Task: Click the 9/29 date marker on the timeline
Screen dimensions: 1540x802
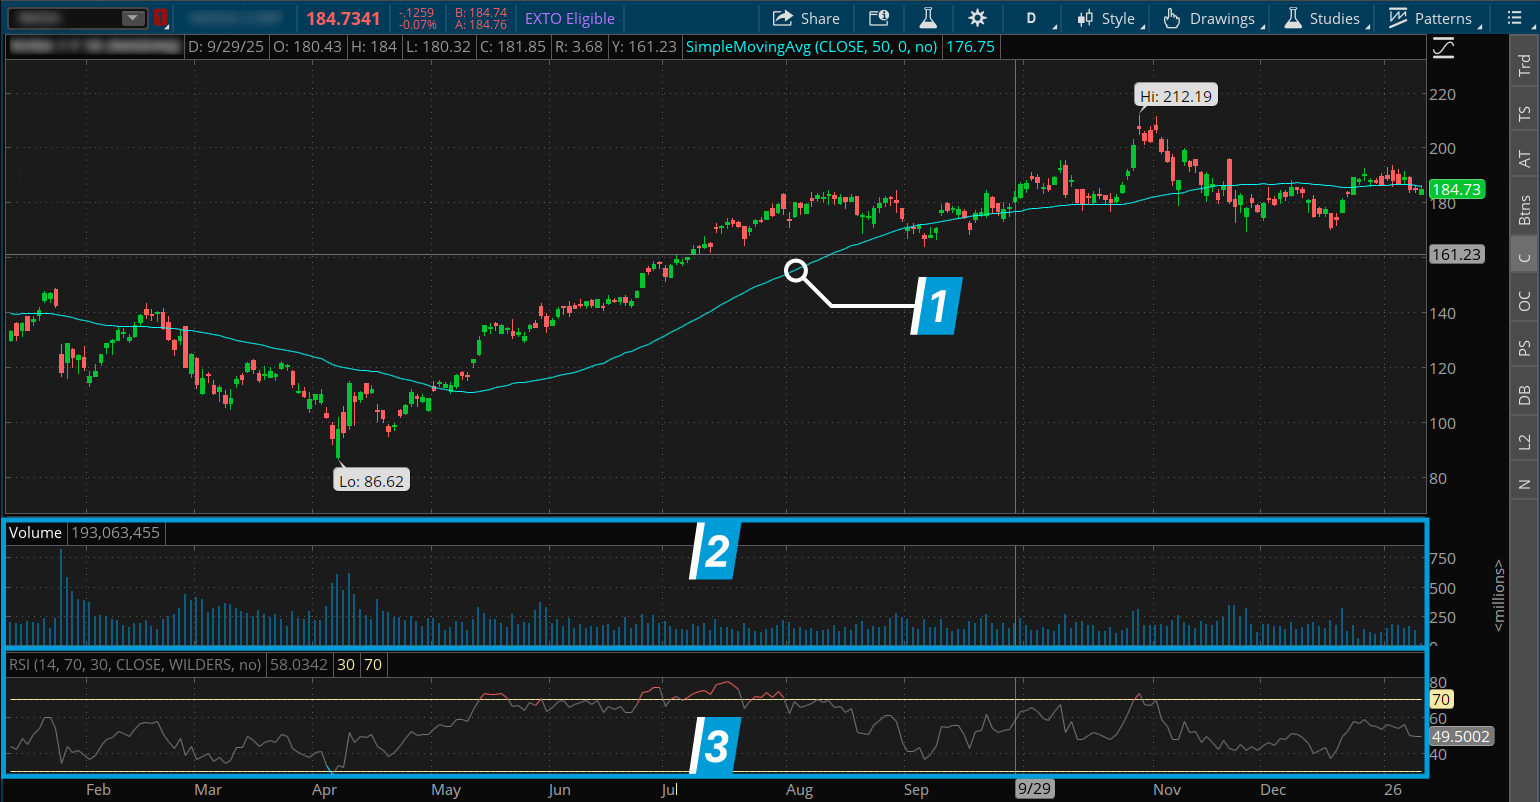Action: click(1034, 788)
